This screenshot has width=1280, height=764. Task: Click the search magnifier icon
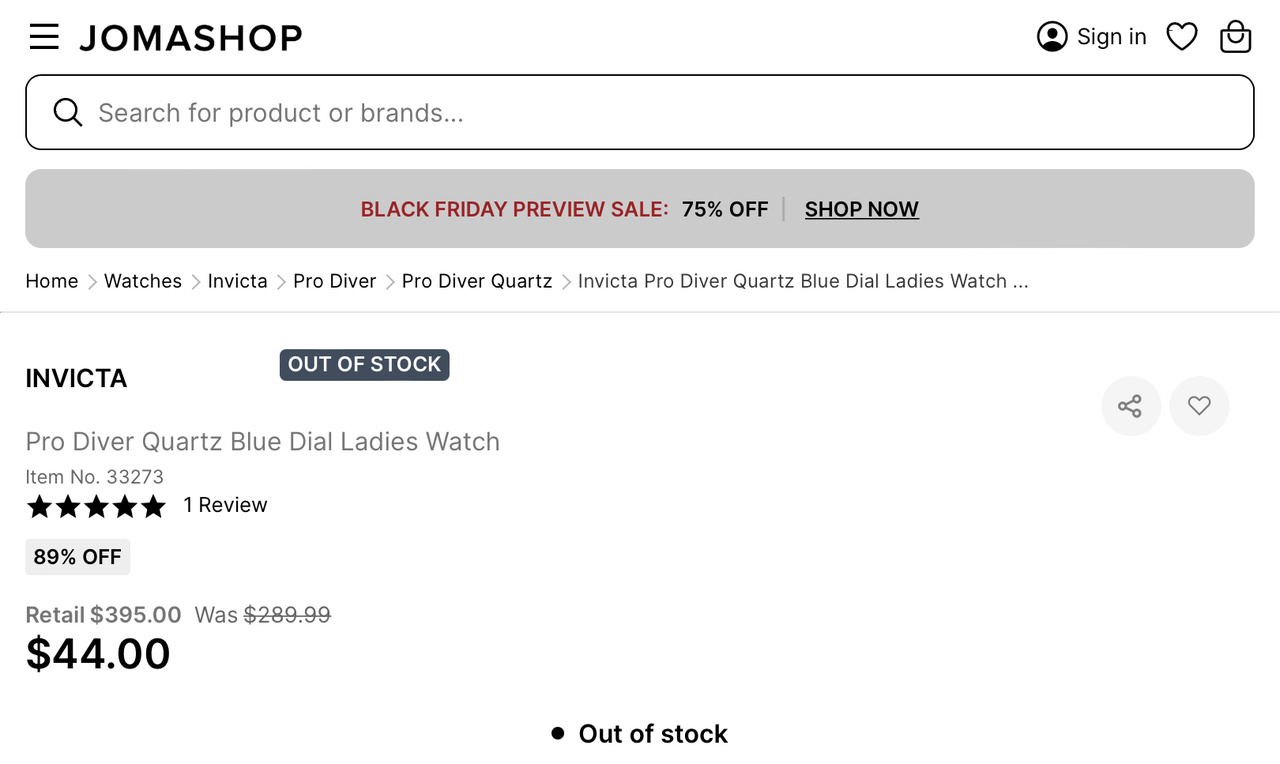tap(68, 112)
